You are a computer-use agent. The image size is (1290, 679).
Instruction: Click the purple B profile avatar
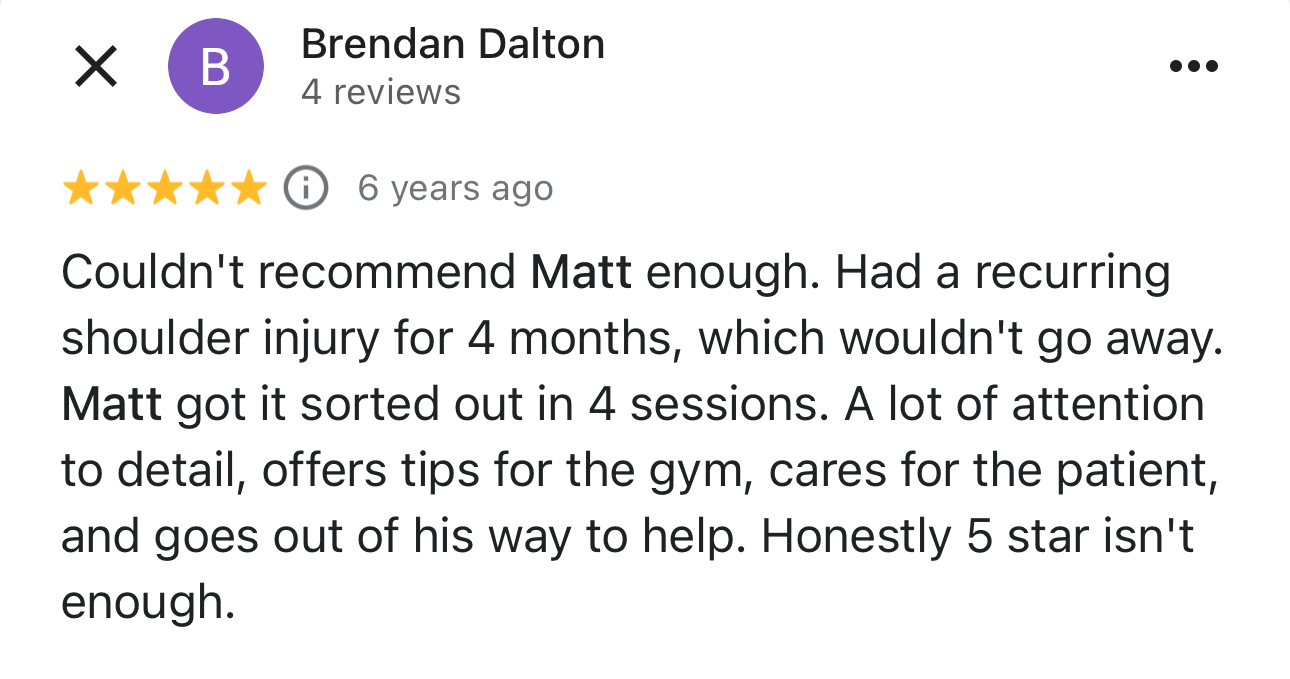tap(215, 67)
